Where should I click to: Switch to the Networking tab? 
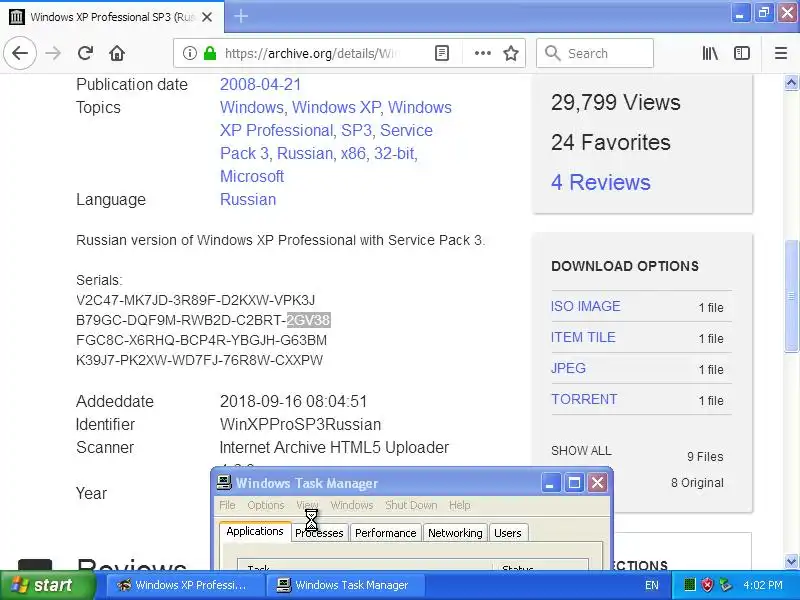pos(455,533)
